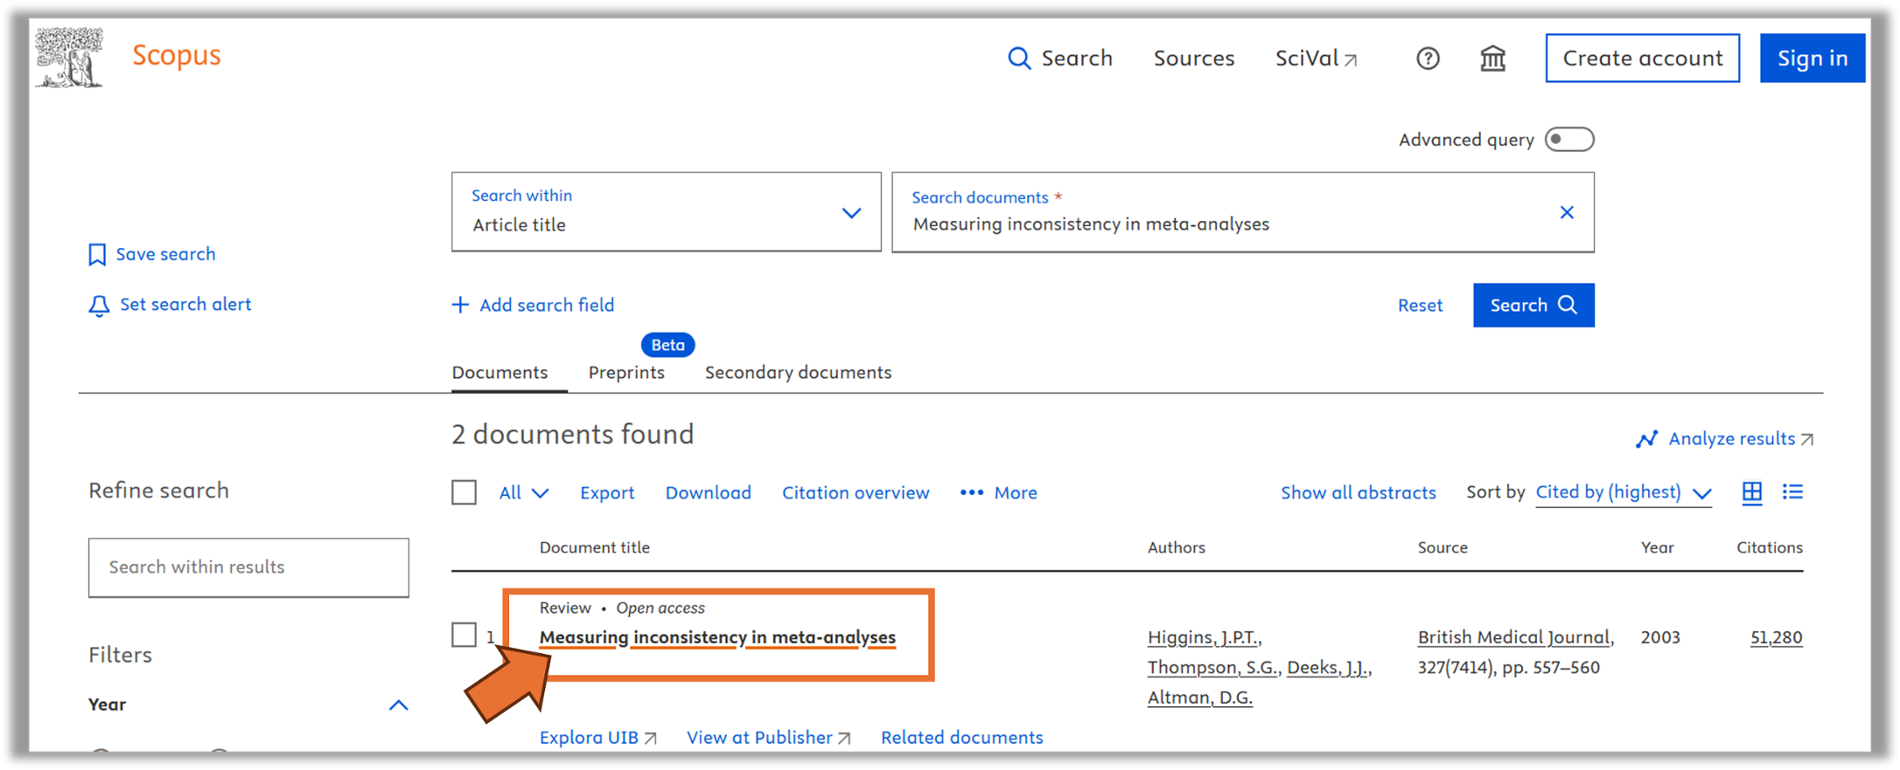1900x770 pixels.
Task: Collapse the Year filter section
Action: pyautogui.click(x=398, y=705)
